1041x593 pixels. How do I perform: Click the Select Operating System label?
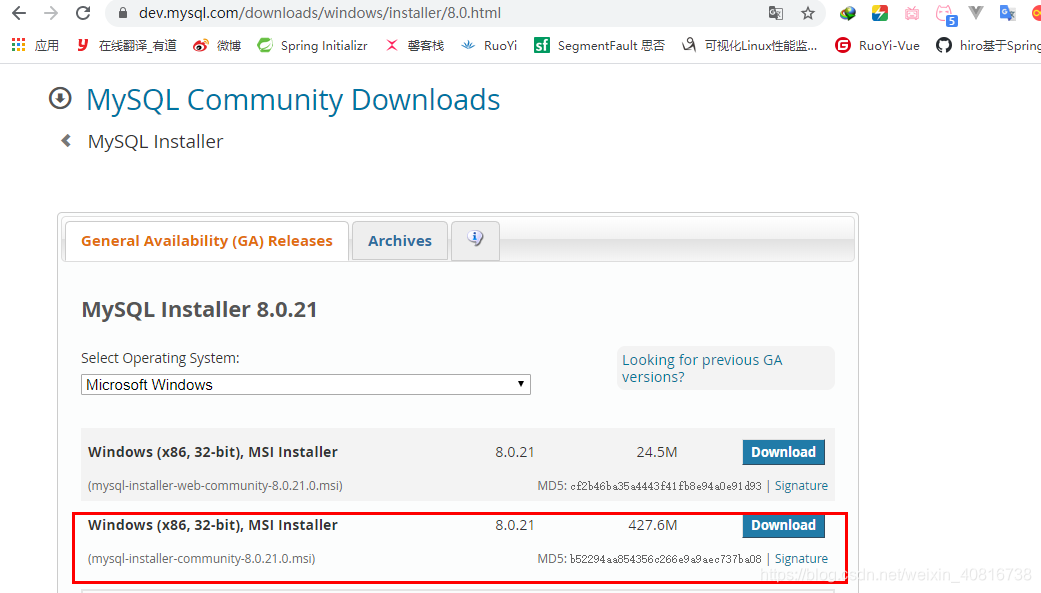coord(160,358)
